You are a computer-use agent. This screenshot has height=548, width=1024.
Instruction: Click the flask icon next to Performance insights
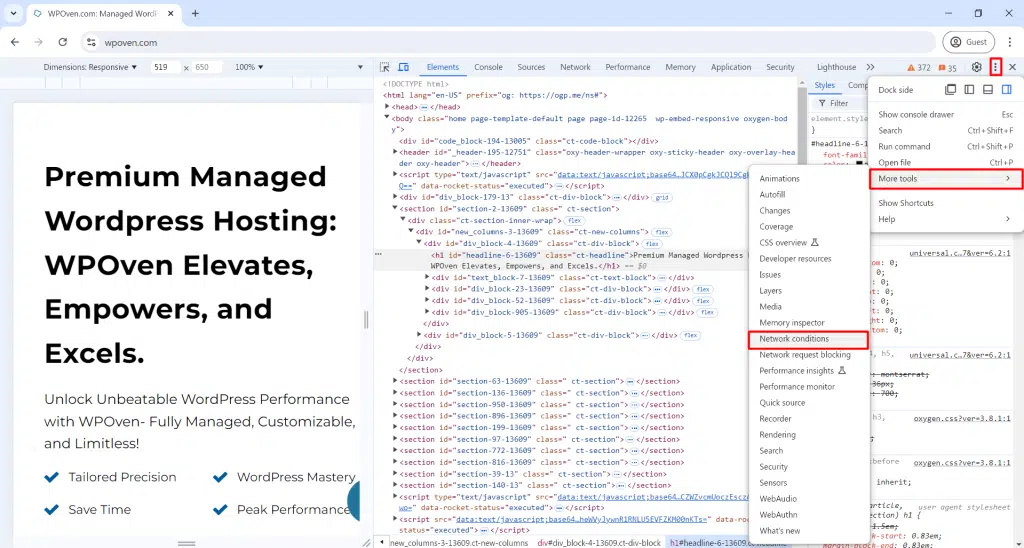click(842, 370)
